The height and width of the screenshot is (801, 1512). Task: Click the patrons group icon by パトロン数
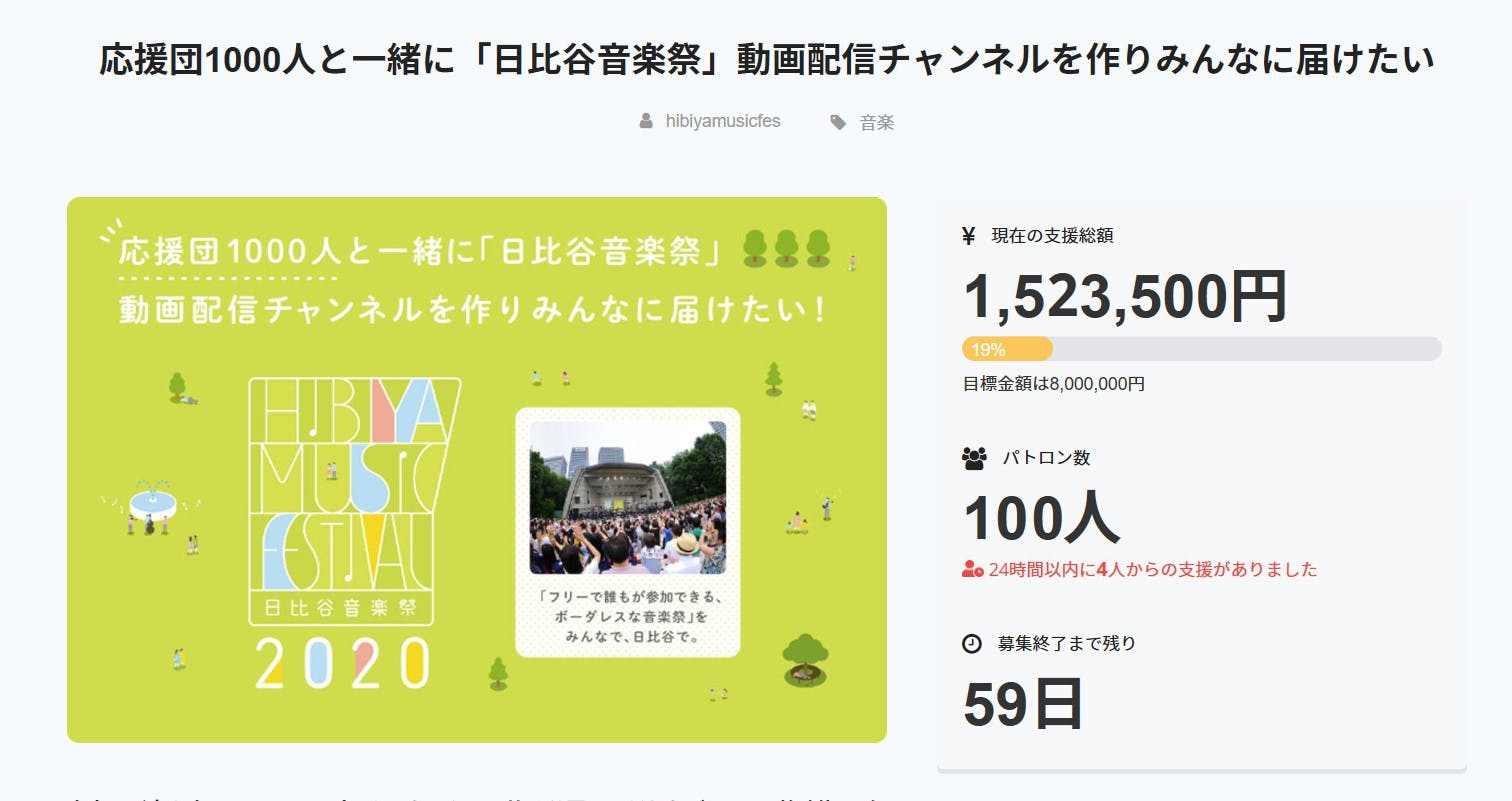click(x=973, y=458)
